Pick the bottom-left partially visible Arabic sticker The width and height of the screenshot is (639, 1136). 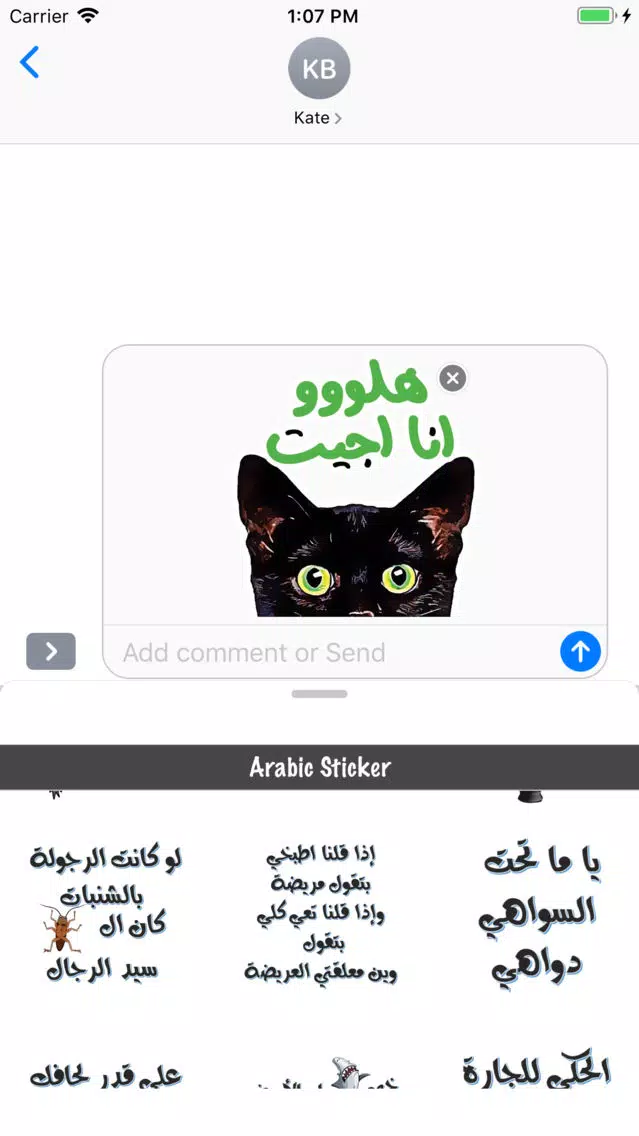[x=106, y=1076]
